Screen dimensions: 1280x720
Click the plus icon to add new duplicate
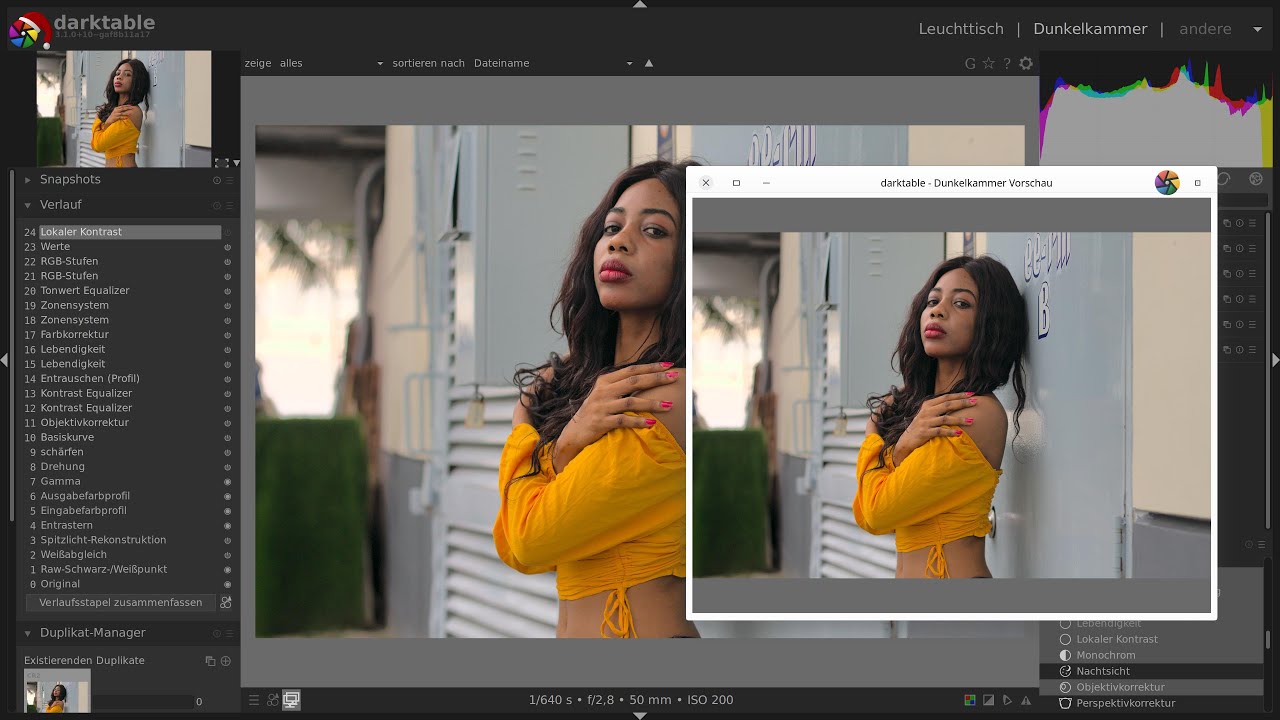tap(226, 661)
